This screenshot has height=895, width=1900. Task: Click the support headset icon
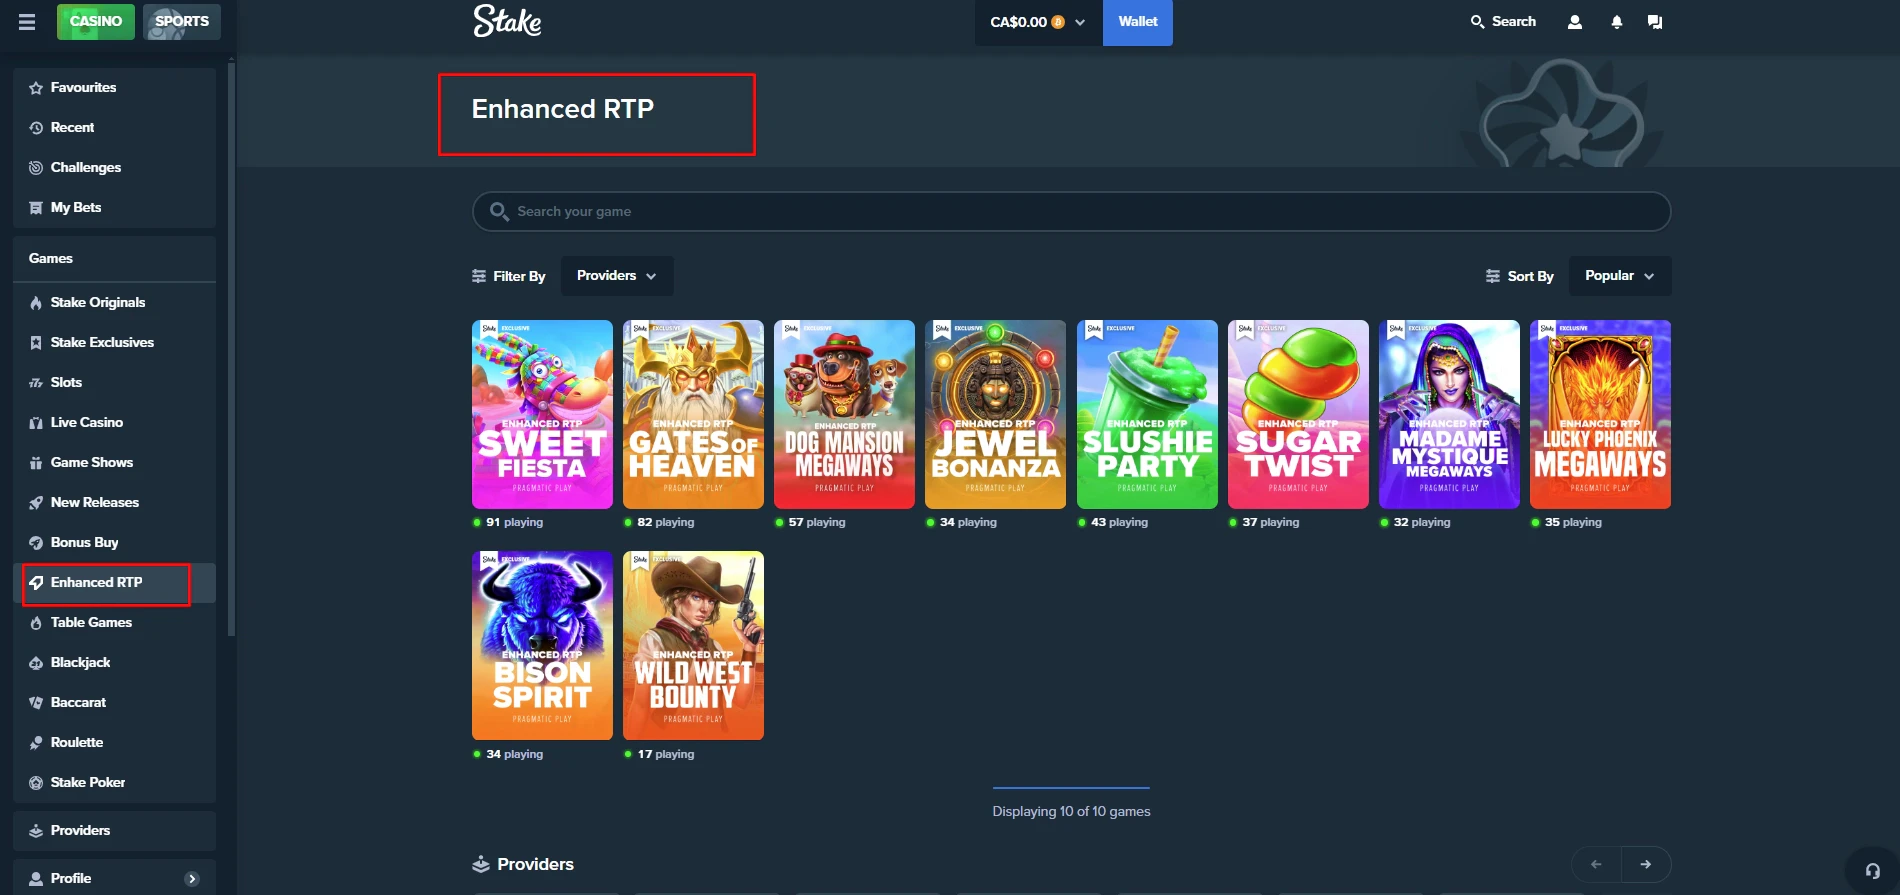tap(1873, 871)
